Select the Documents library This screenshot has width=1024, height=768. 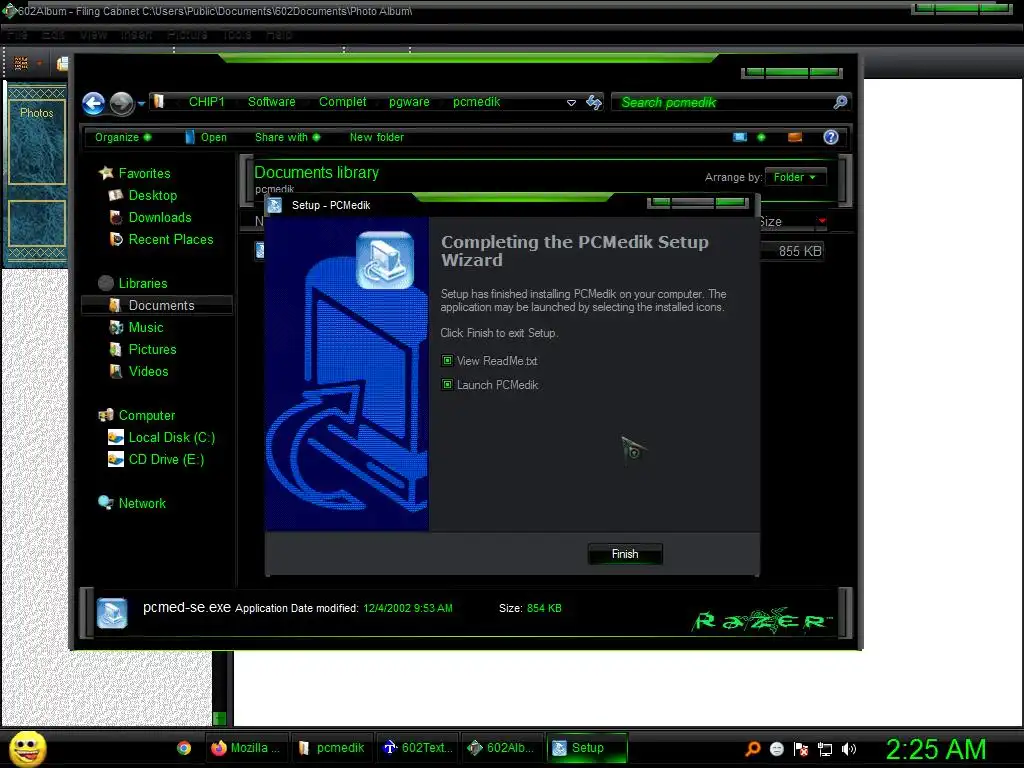click(x=157, y=305)
